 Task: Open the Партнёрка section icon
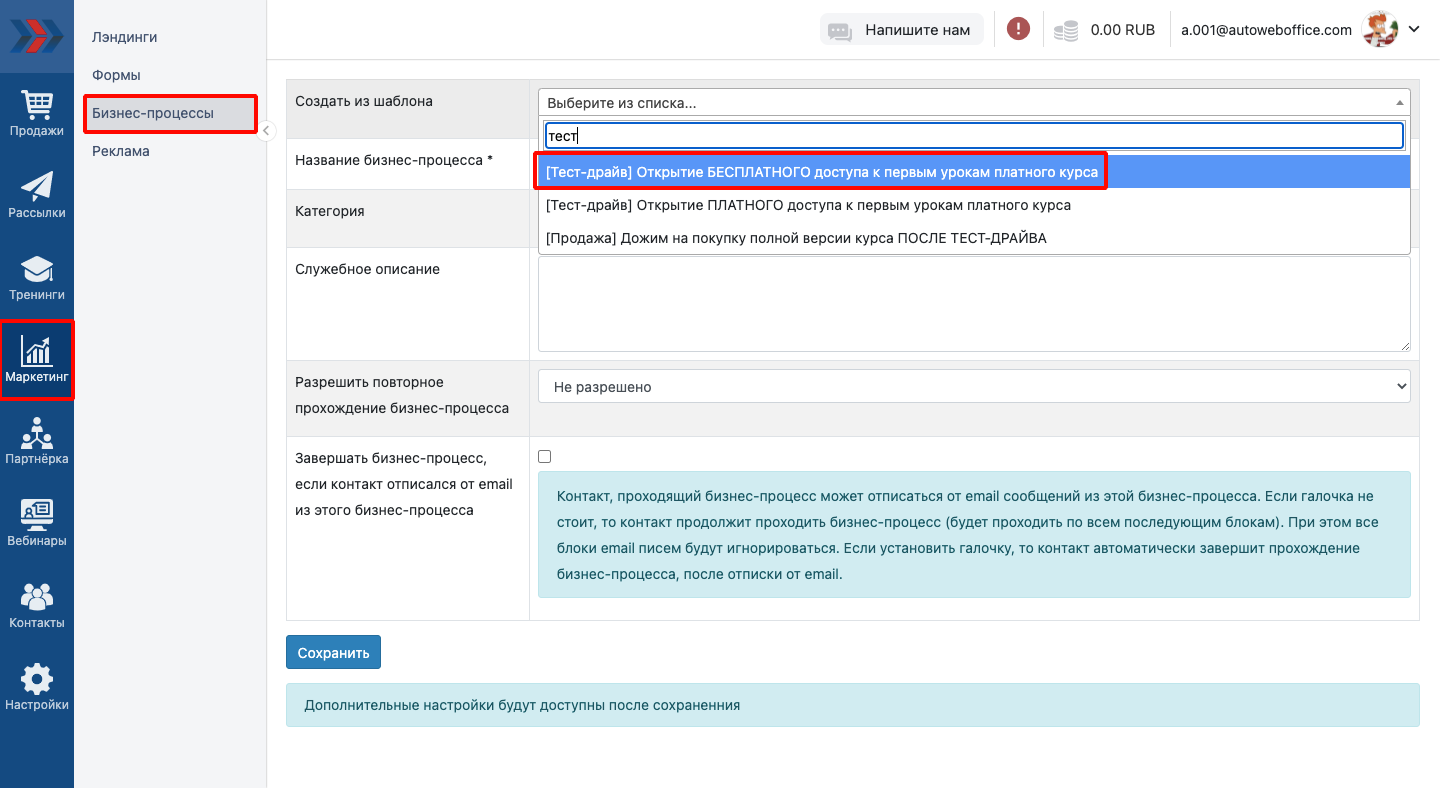(37, 441)
